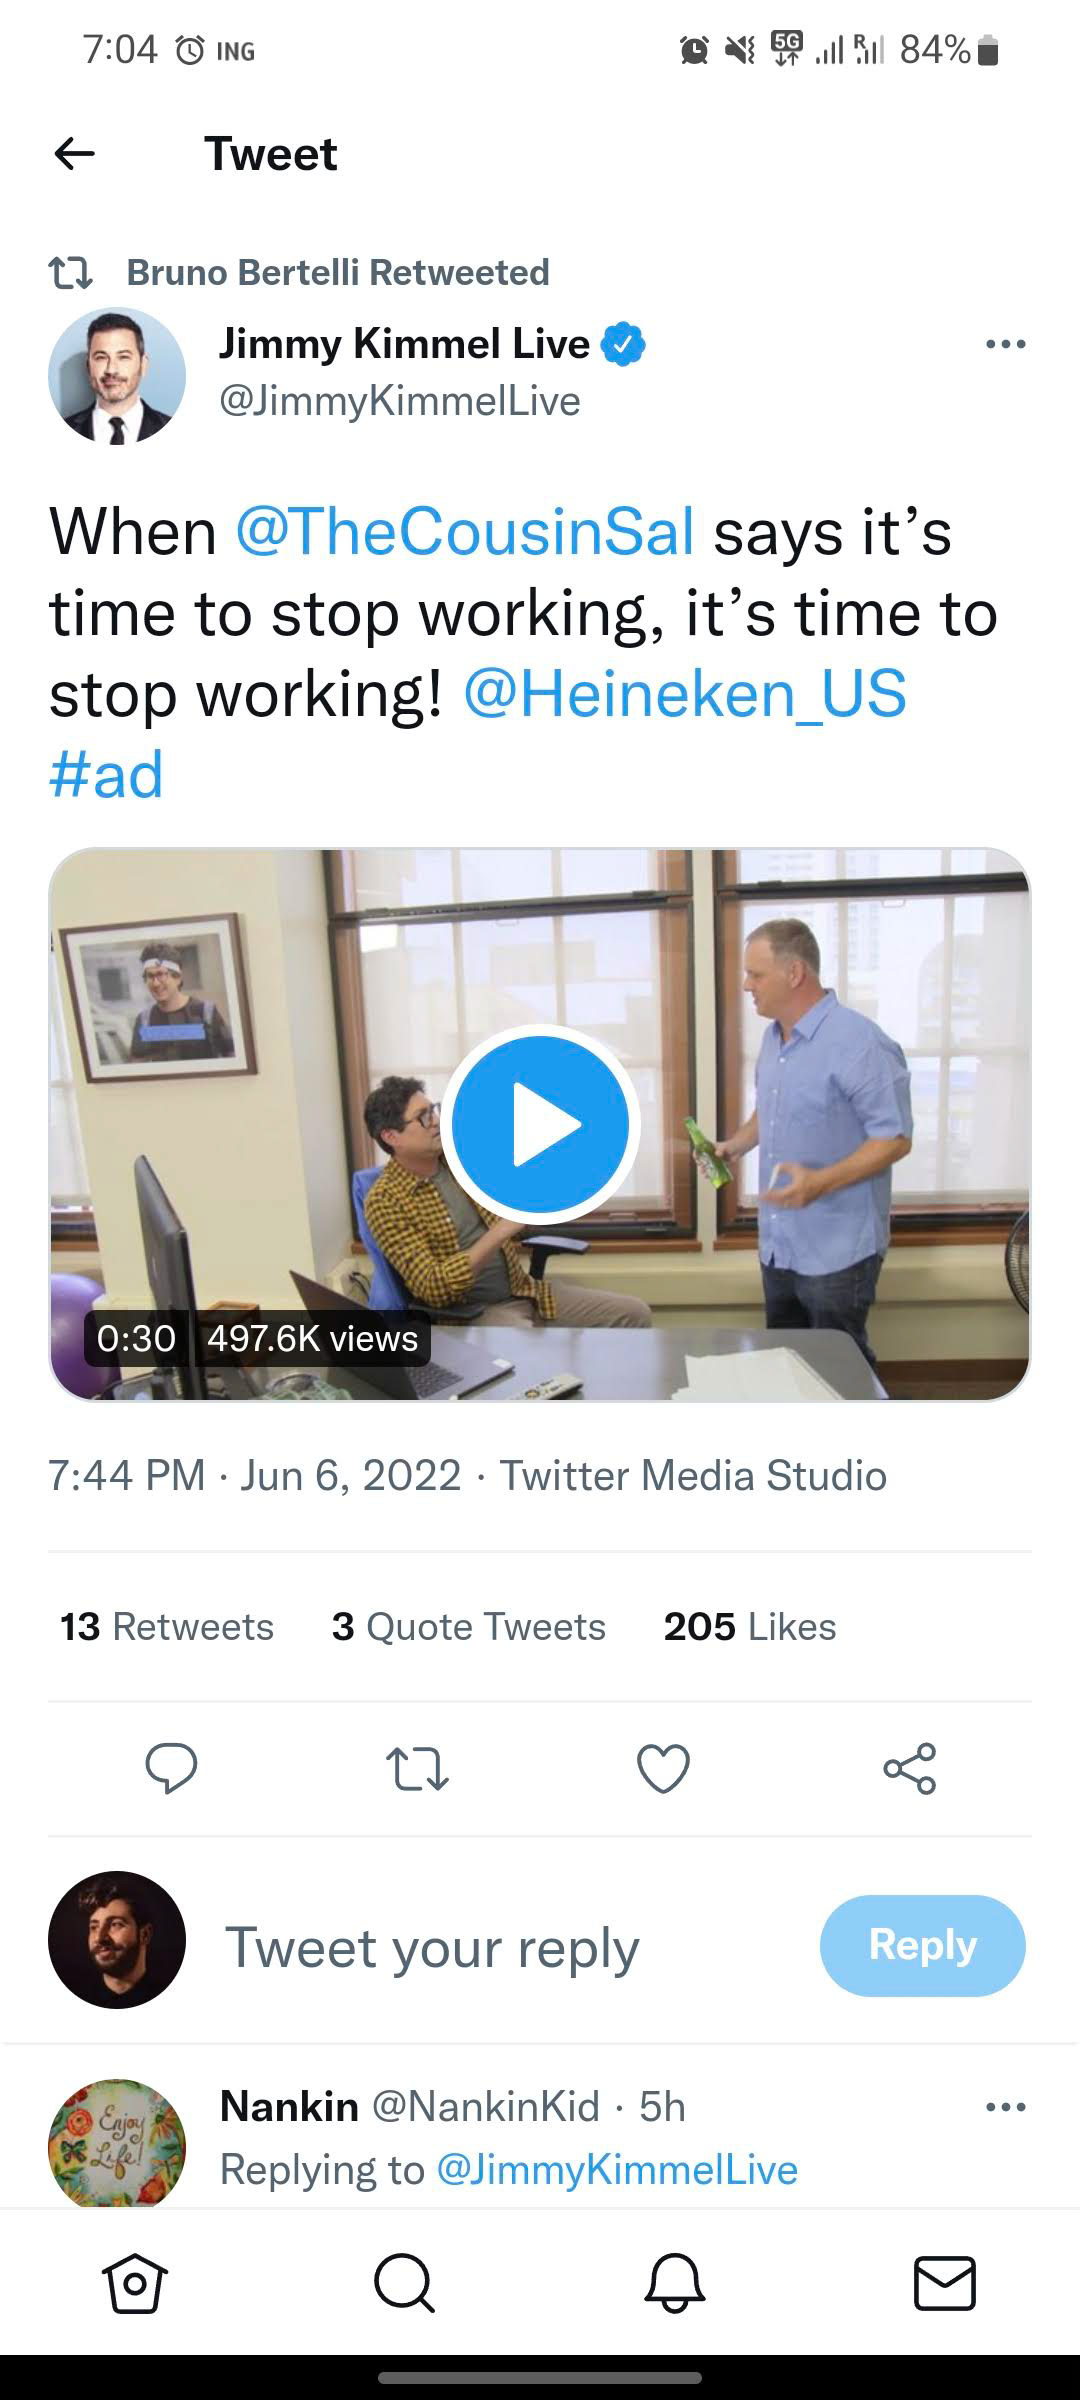The width and height of the screenshot is (1080, 2400).
Task: Like the tweet with the heart icon
Action: coord(663,1768)
